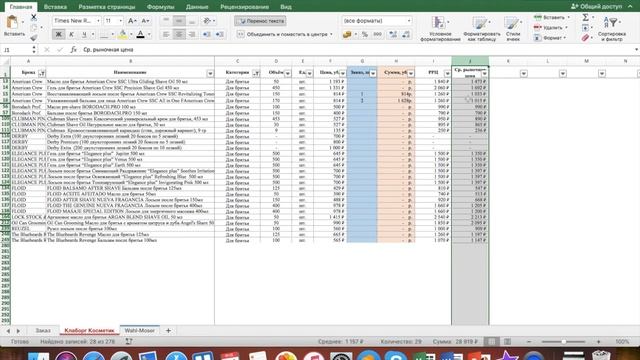Open the Times New Roman font dropdown
The width and height of the screenshot is (640, 360).
[x=98, y=21]
